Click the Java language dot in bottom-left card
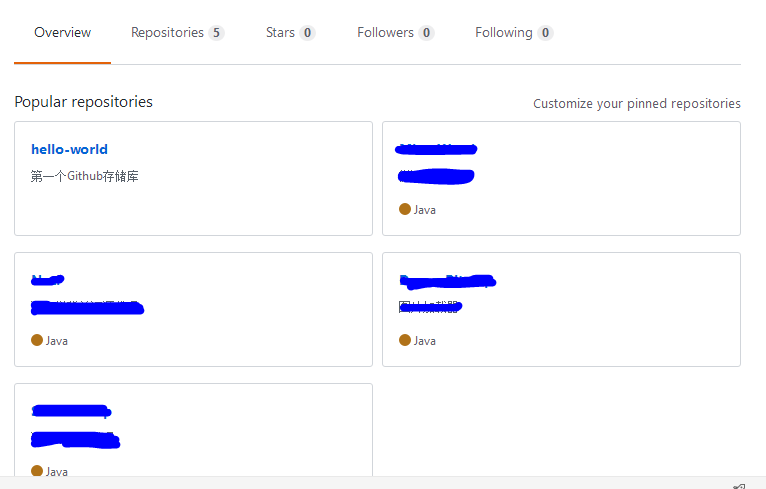 pyautogui.click(x=37, y=470)
